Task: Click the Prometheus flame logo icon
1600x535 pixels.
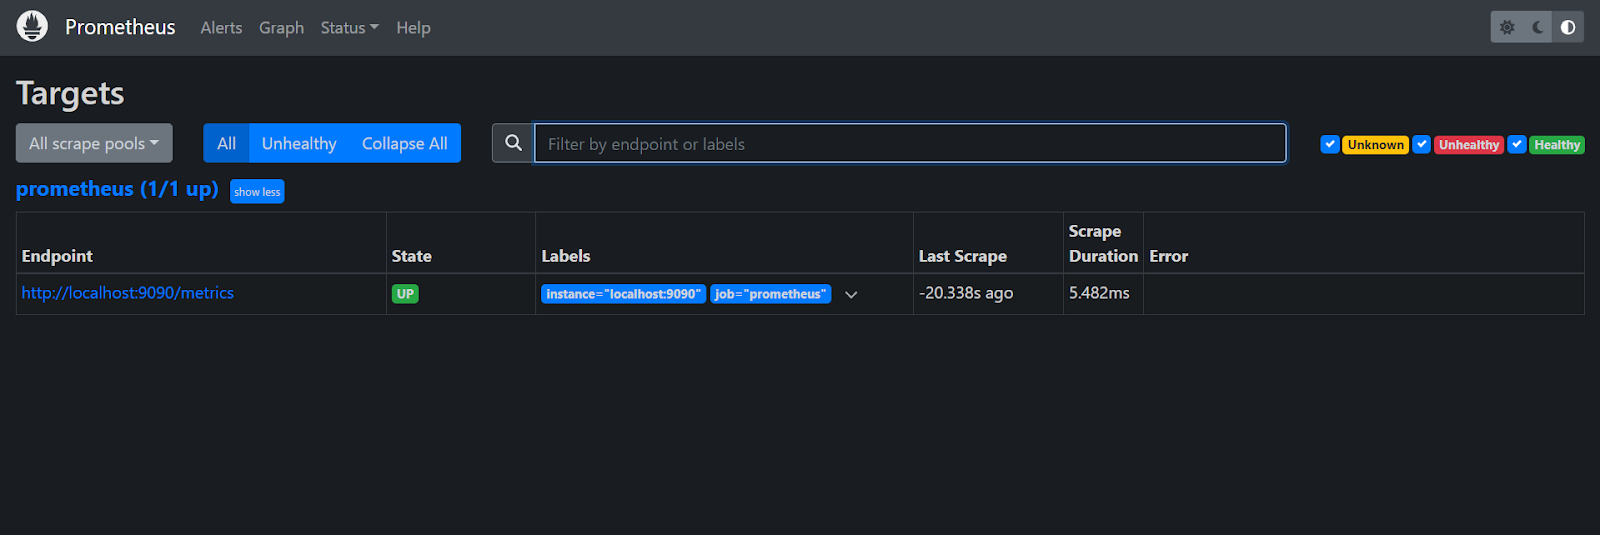Action: (x=32, y=27)
